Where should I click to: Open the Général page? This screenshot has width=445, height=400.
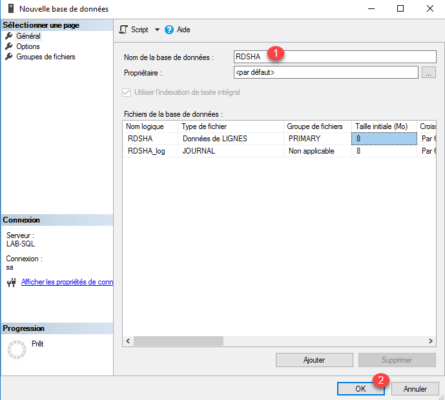pos(28,36)
